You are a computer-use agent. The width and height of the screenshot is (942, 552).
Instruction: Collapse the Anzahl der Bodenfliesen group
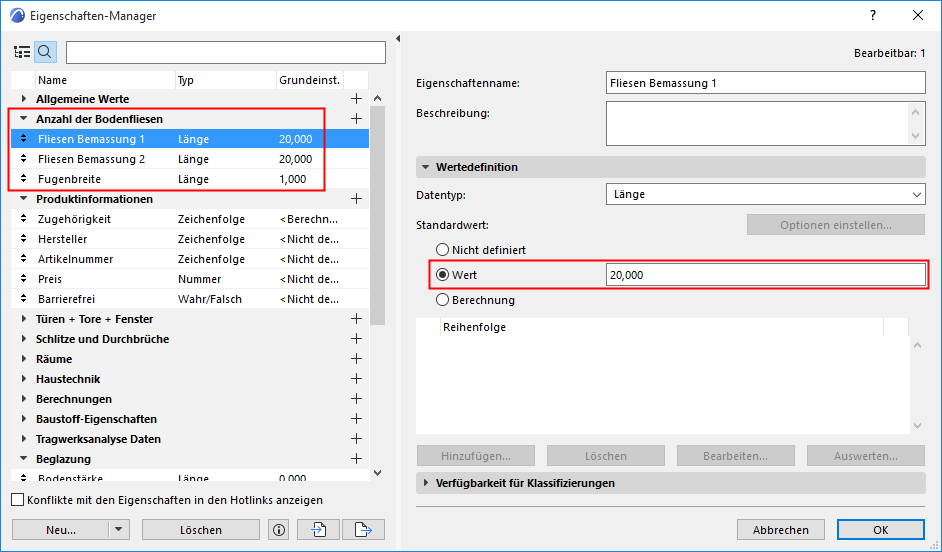click(x=24, y=119)
